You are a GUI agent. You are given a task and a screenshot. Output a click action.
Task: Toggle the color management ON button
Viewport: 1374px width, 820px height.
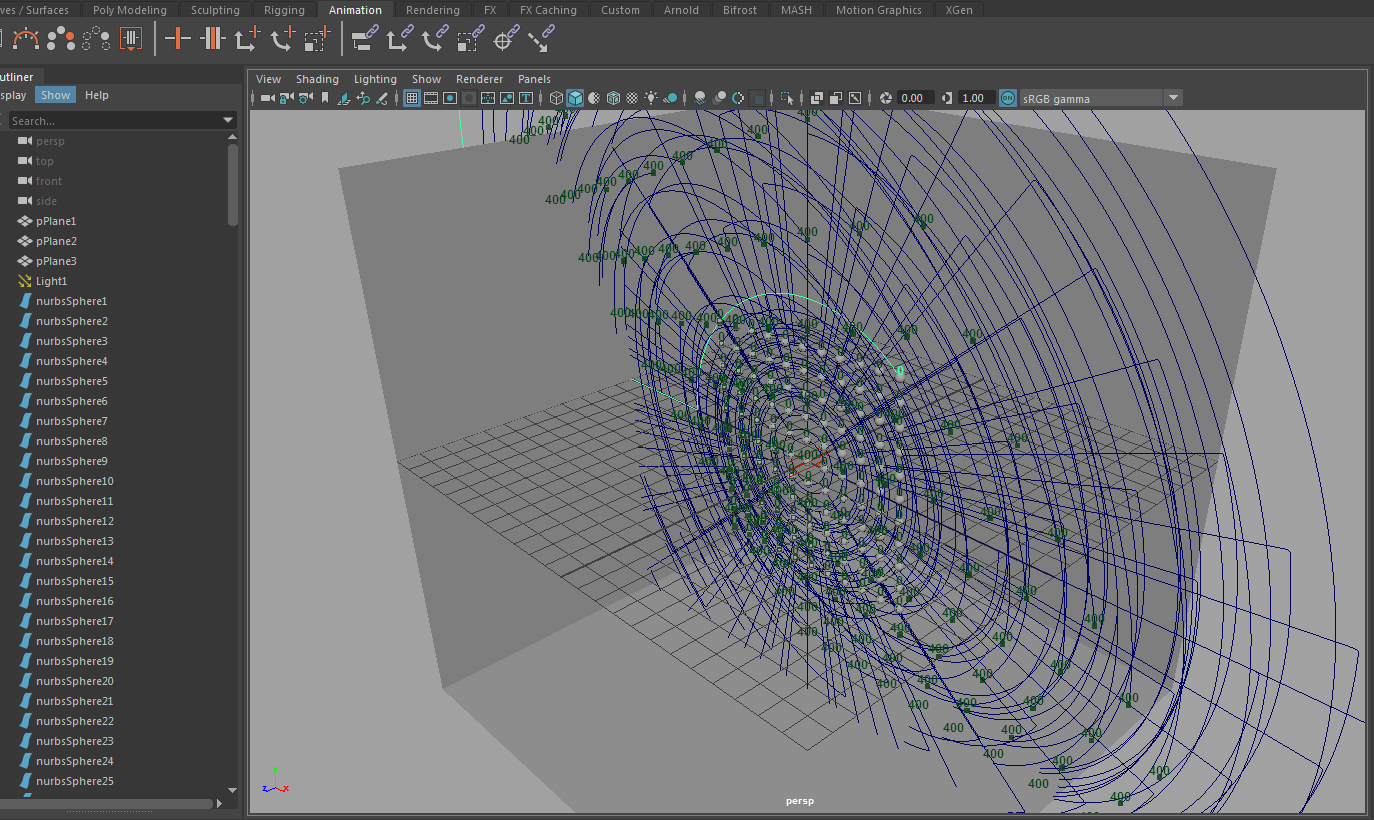pyautogui.click(x=1007, y=98)
